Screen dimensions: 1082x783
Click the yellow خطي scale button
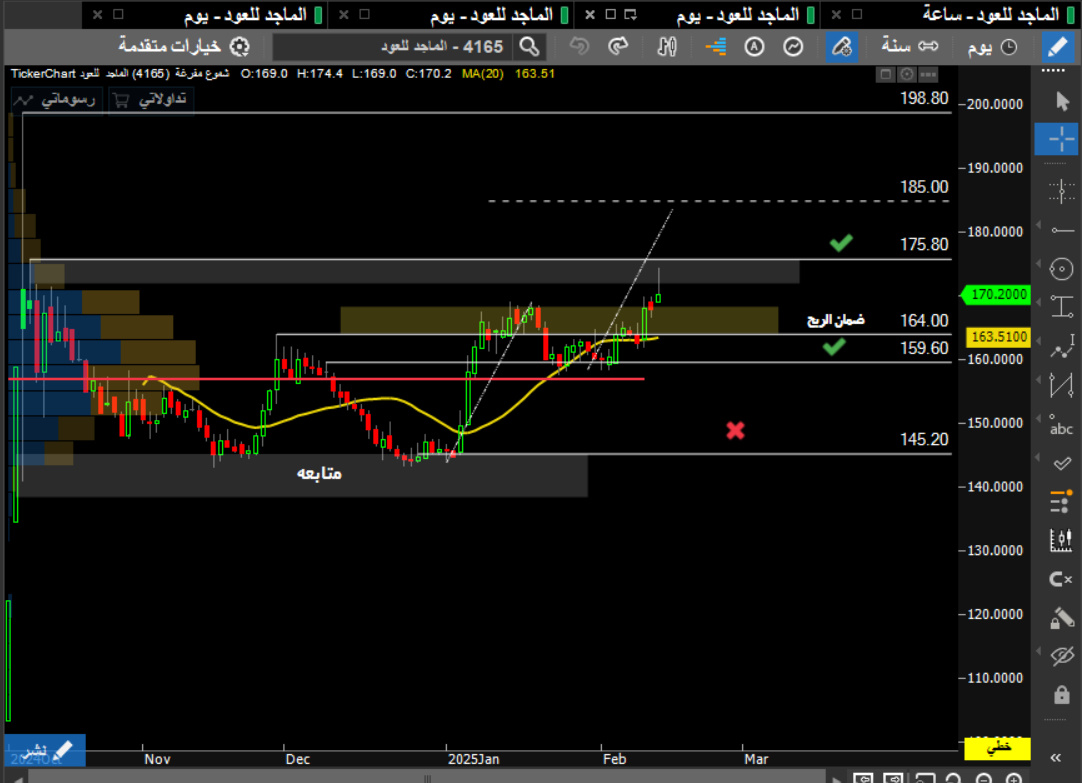[x=998, y=747]
